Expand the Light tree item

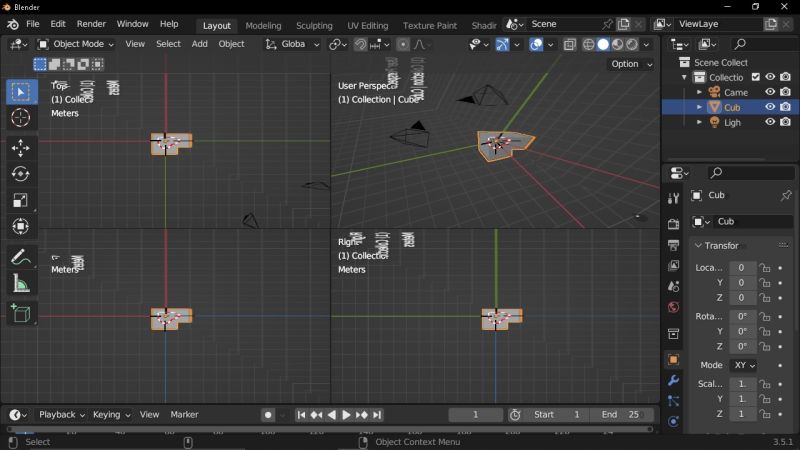pyautogui.click(x=699, y=122)
